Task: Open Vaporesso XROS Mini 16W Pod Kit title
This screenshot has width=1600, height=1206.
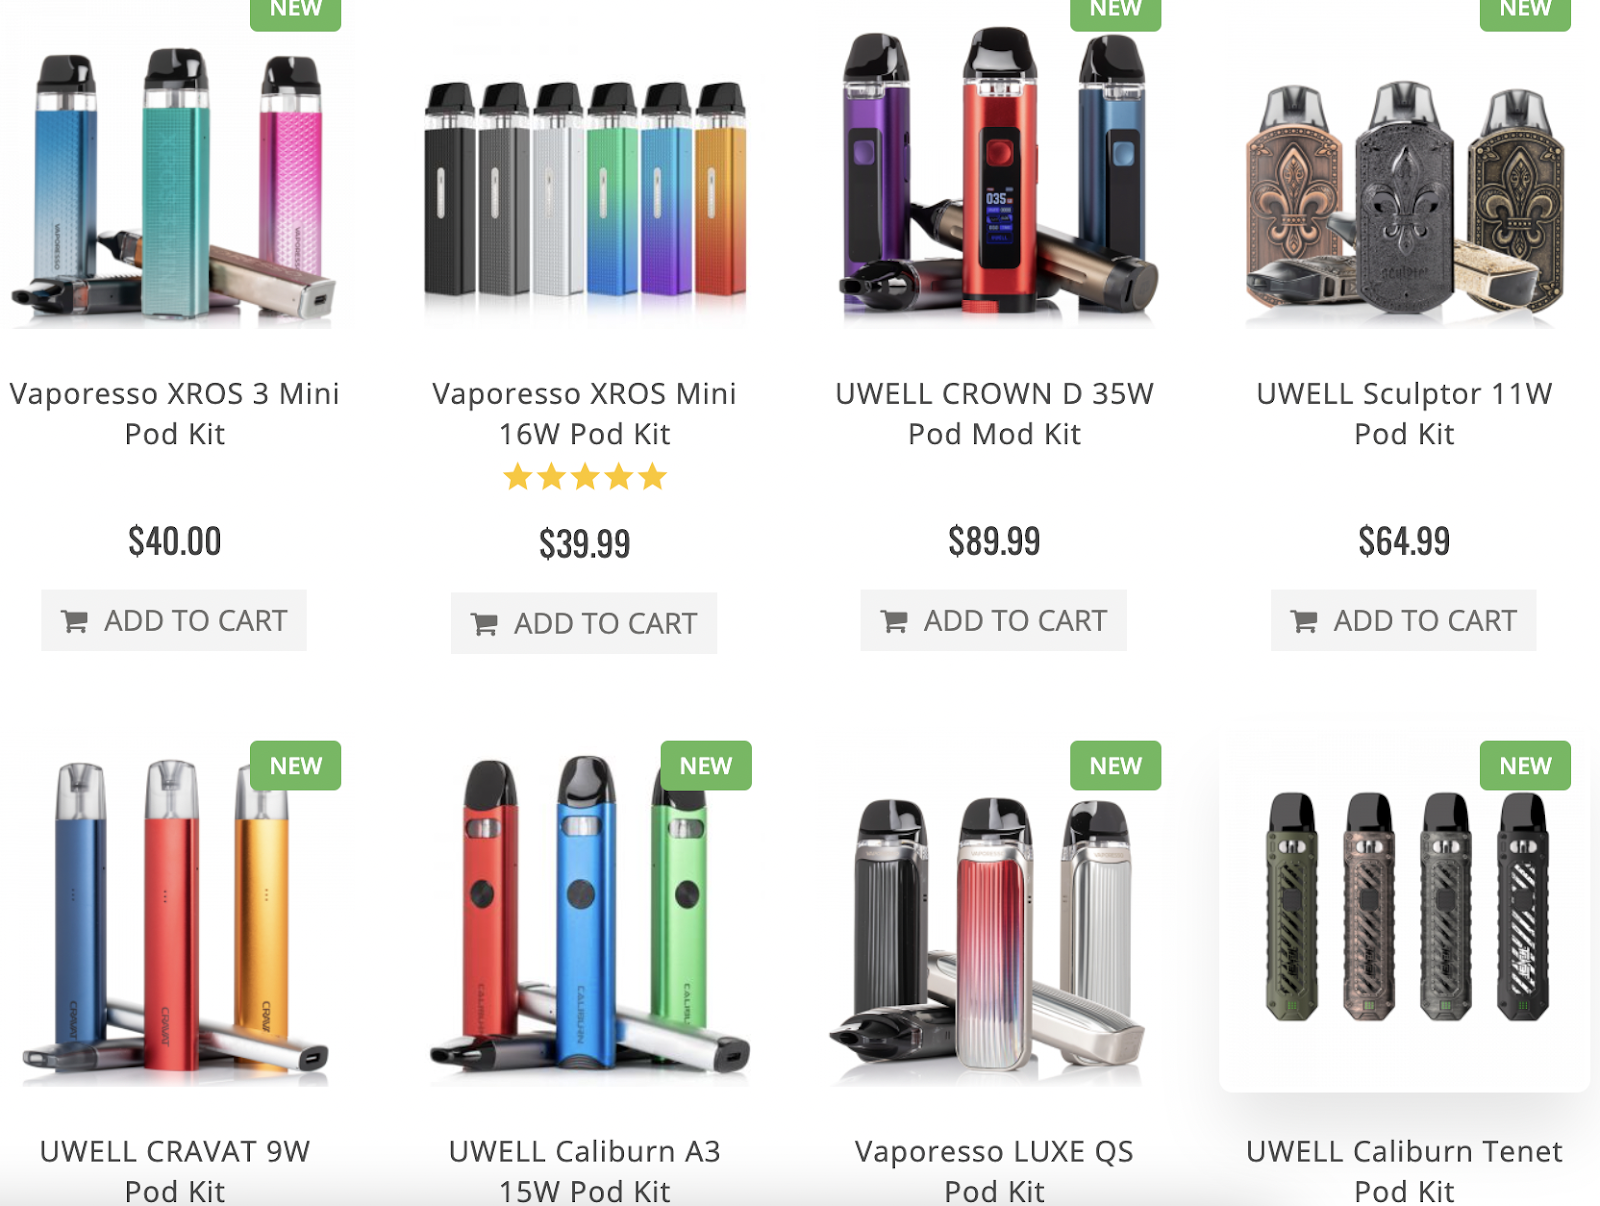Action: tap(585, 414)
